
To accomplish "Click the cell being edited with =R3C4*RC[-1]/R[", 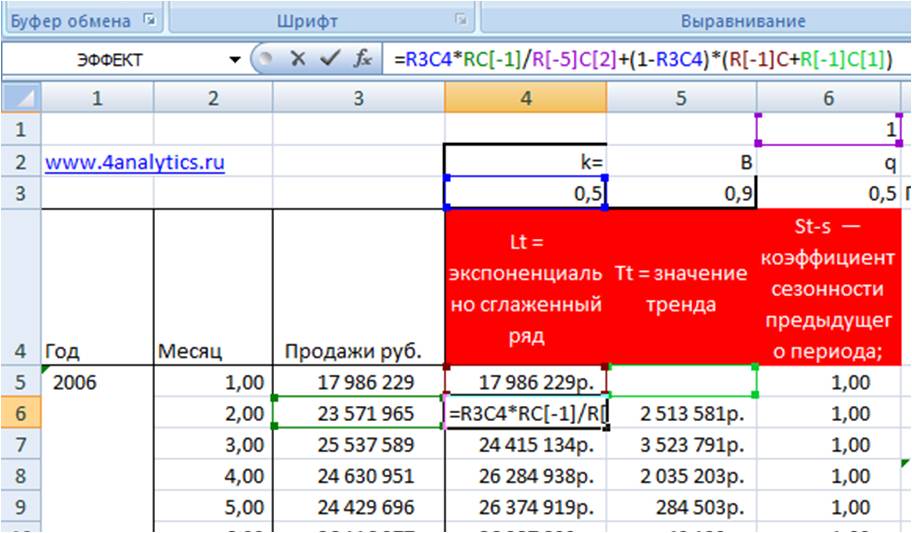I will (x=526, y=413).
